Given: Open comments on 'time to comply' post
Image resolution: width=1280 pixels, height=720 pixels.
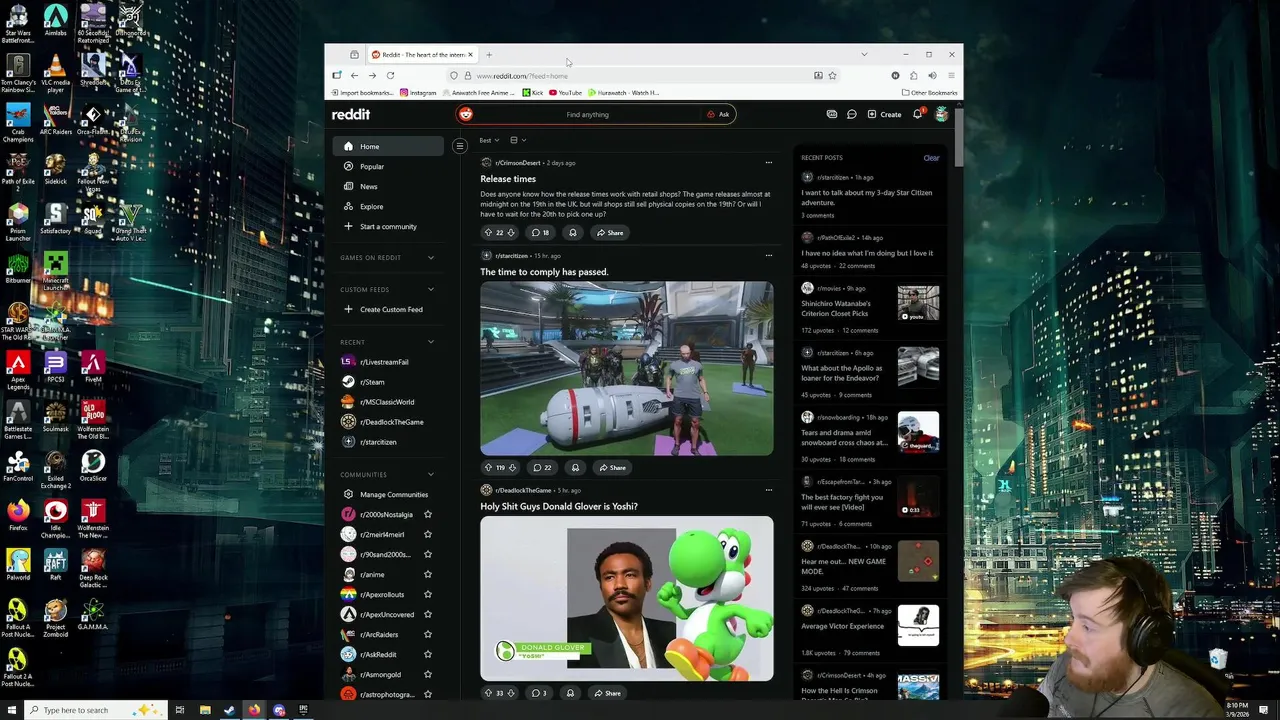Looking at the screenshot, I should tap(542, 467).
